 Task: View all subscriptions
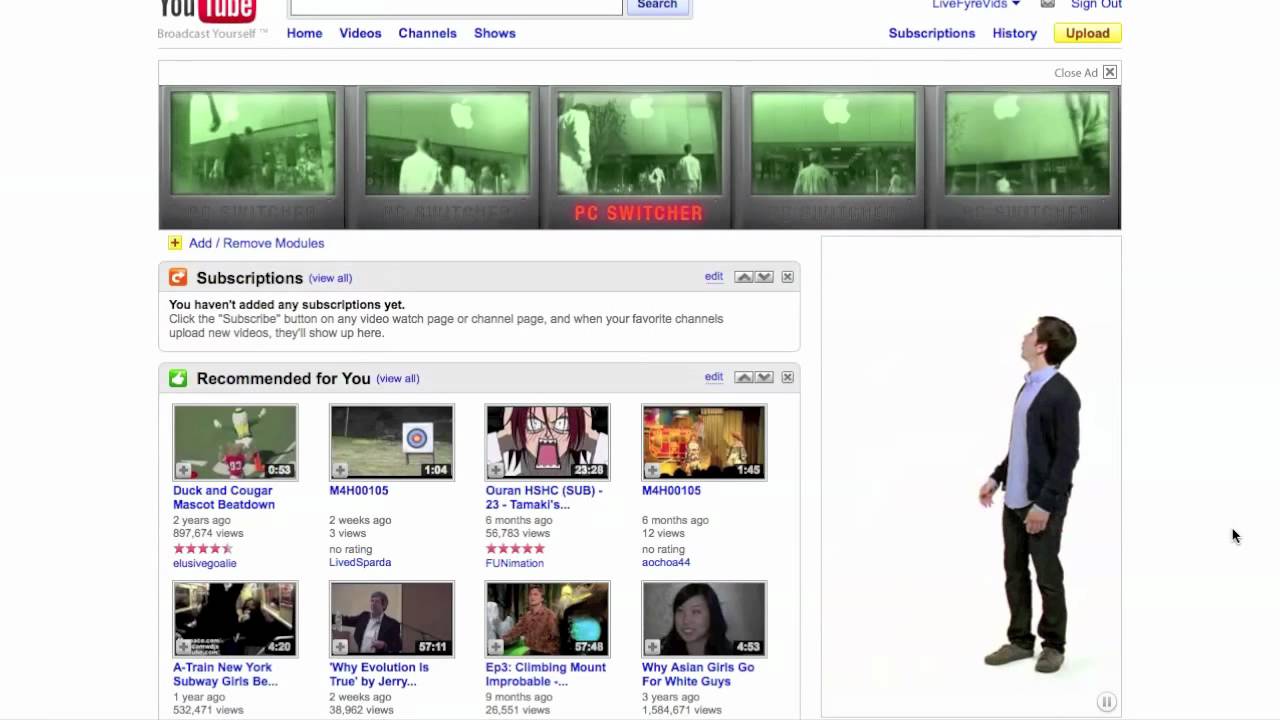(330, 278)
